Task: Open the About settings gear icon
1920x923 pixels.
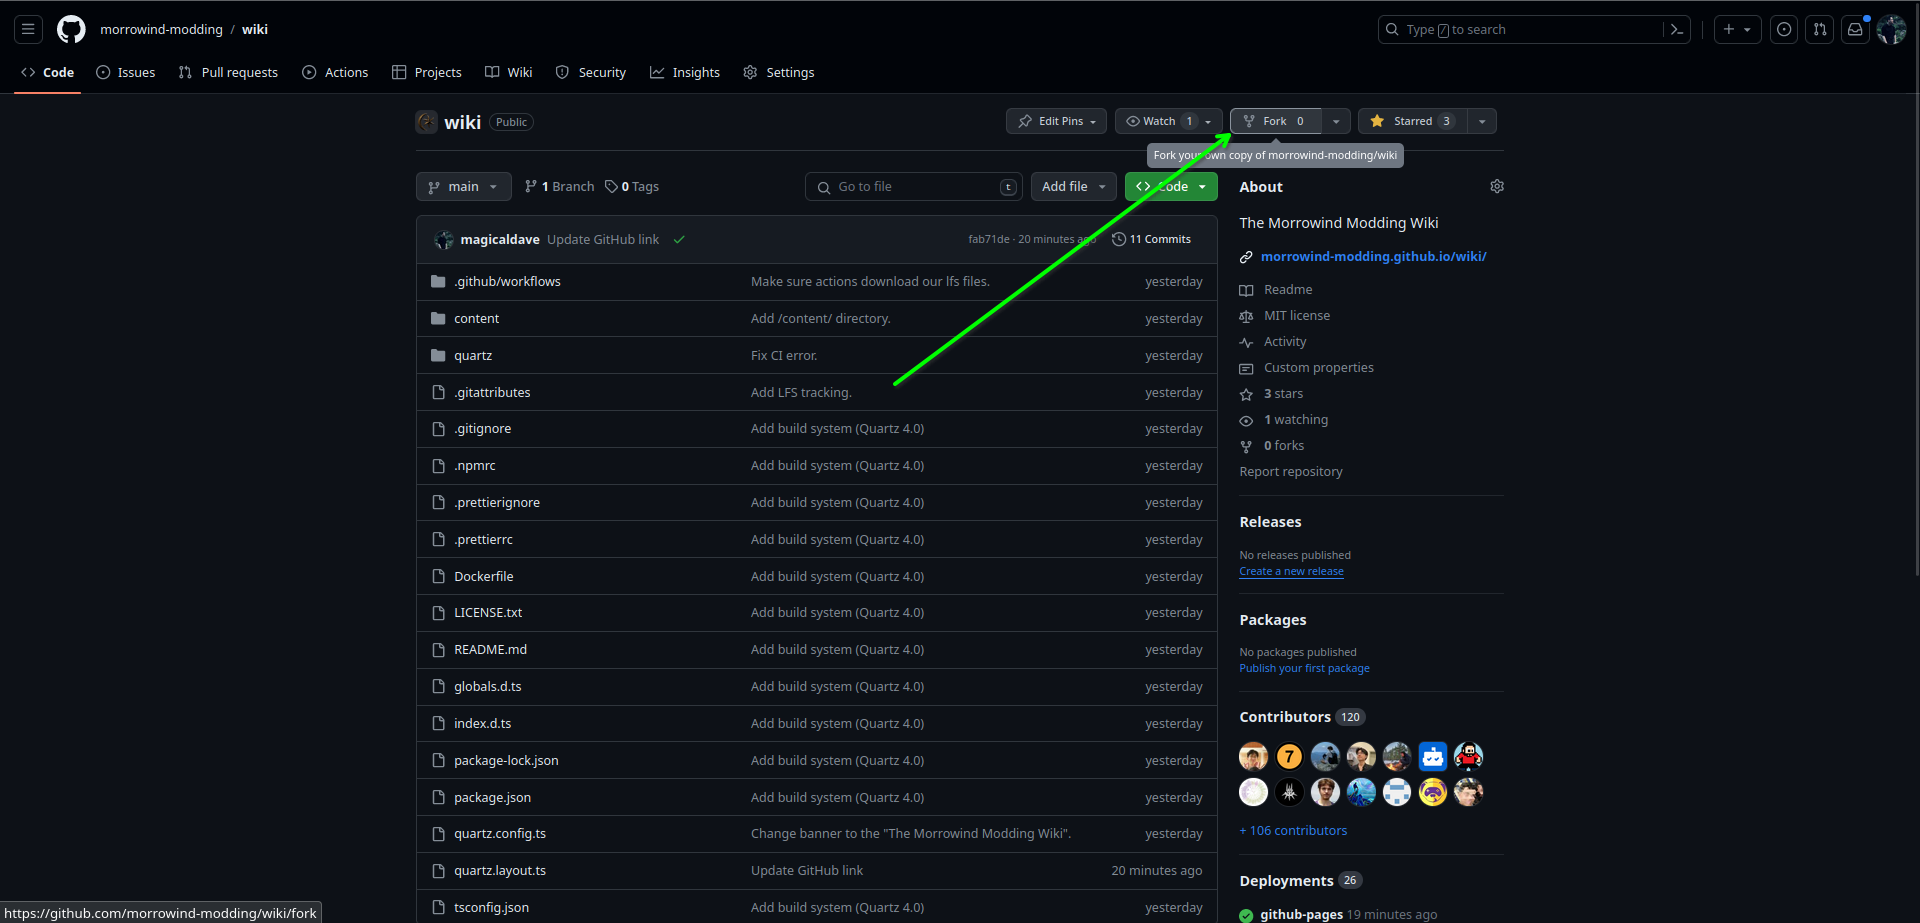Action: point(1497,186)
